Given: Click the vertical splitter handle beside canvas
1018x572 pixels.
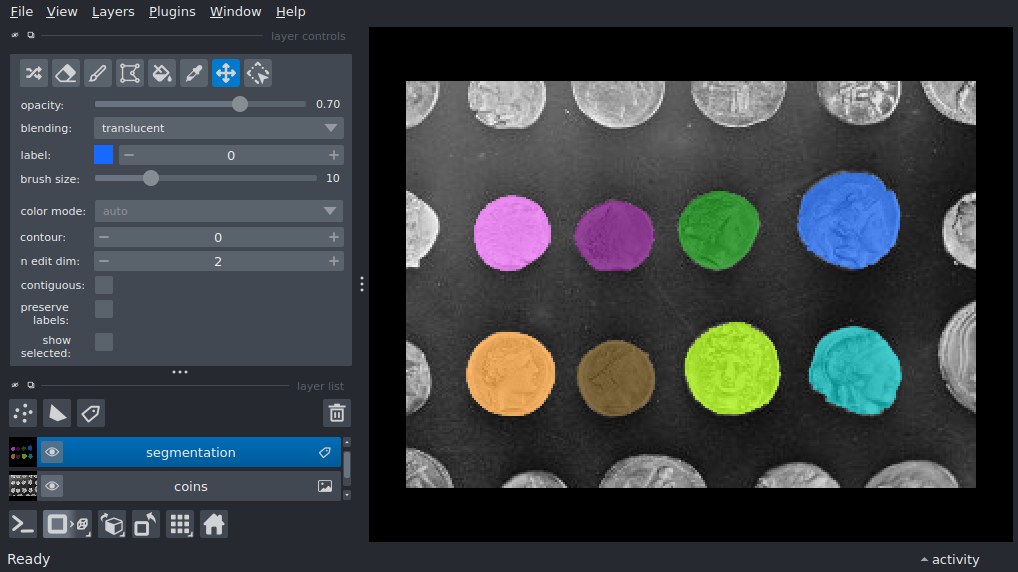Looking at the screenshot, I should click(362, 284).
